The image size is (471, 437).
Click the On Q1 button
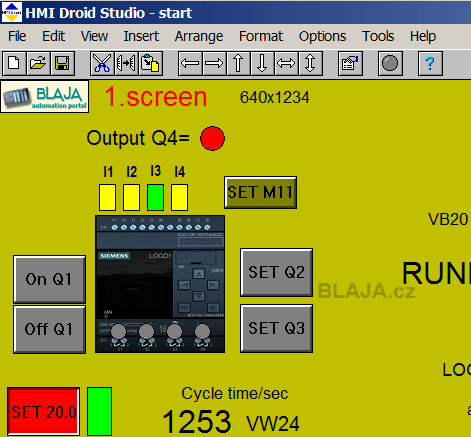coord(49,279)
